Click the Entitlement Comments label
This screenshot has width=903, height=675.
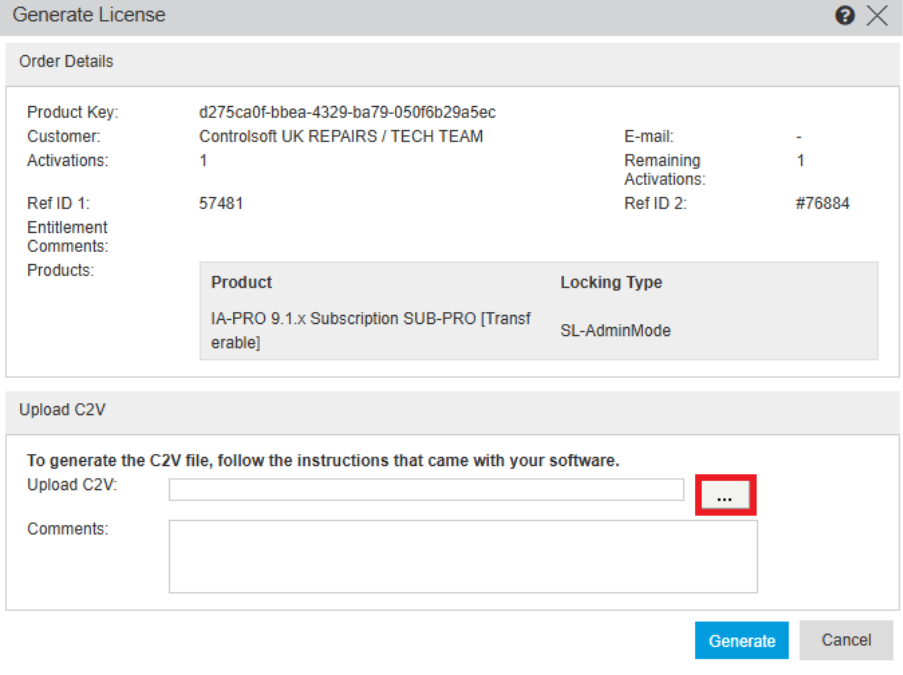(x=68, y=237)
